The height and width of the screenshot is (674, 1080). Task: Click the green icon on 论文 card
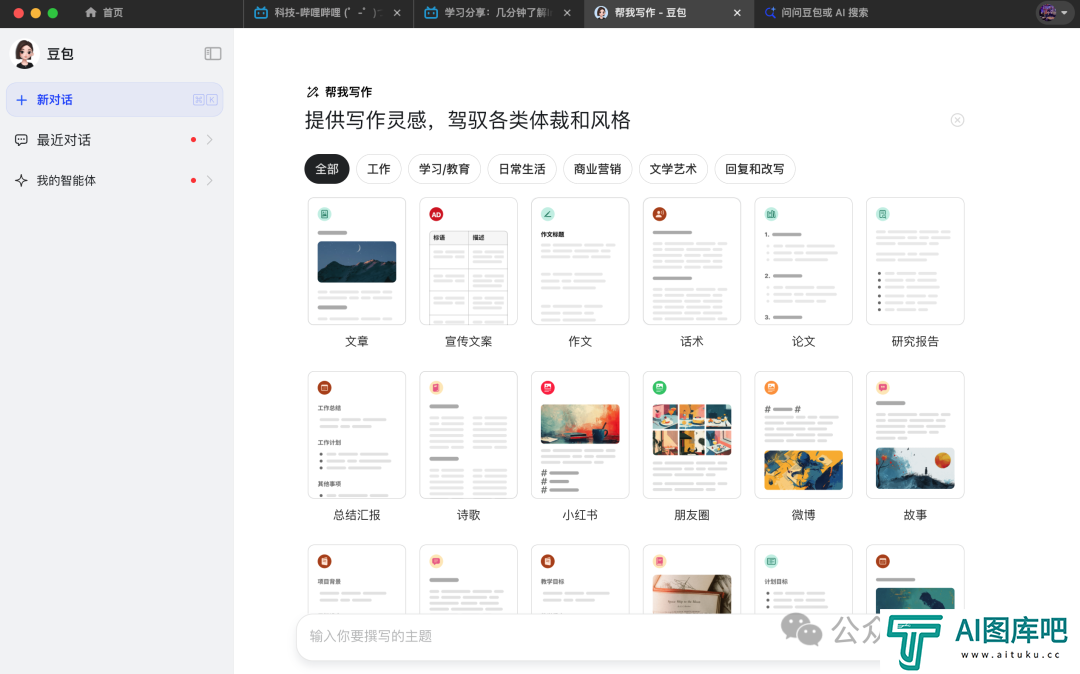[771, 214]
